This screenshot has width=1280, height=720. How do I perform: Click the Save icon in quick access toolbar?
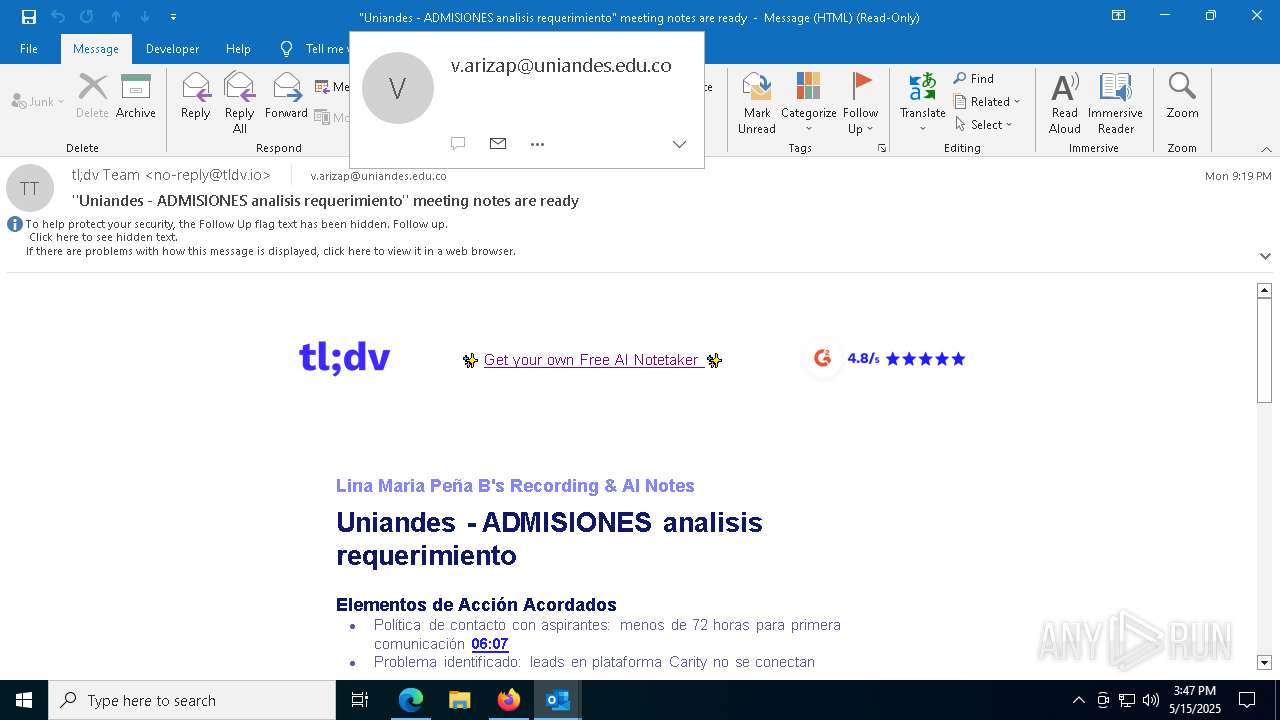click(29, 17)
